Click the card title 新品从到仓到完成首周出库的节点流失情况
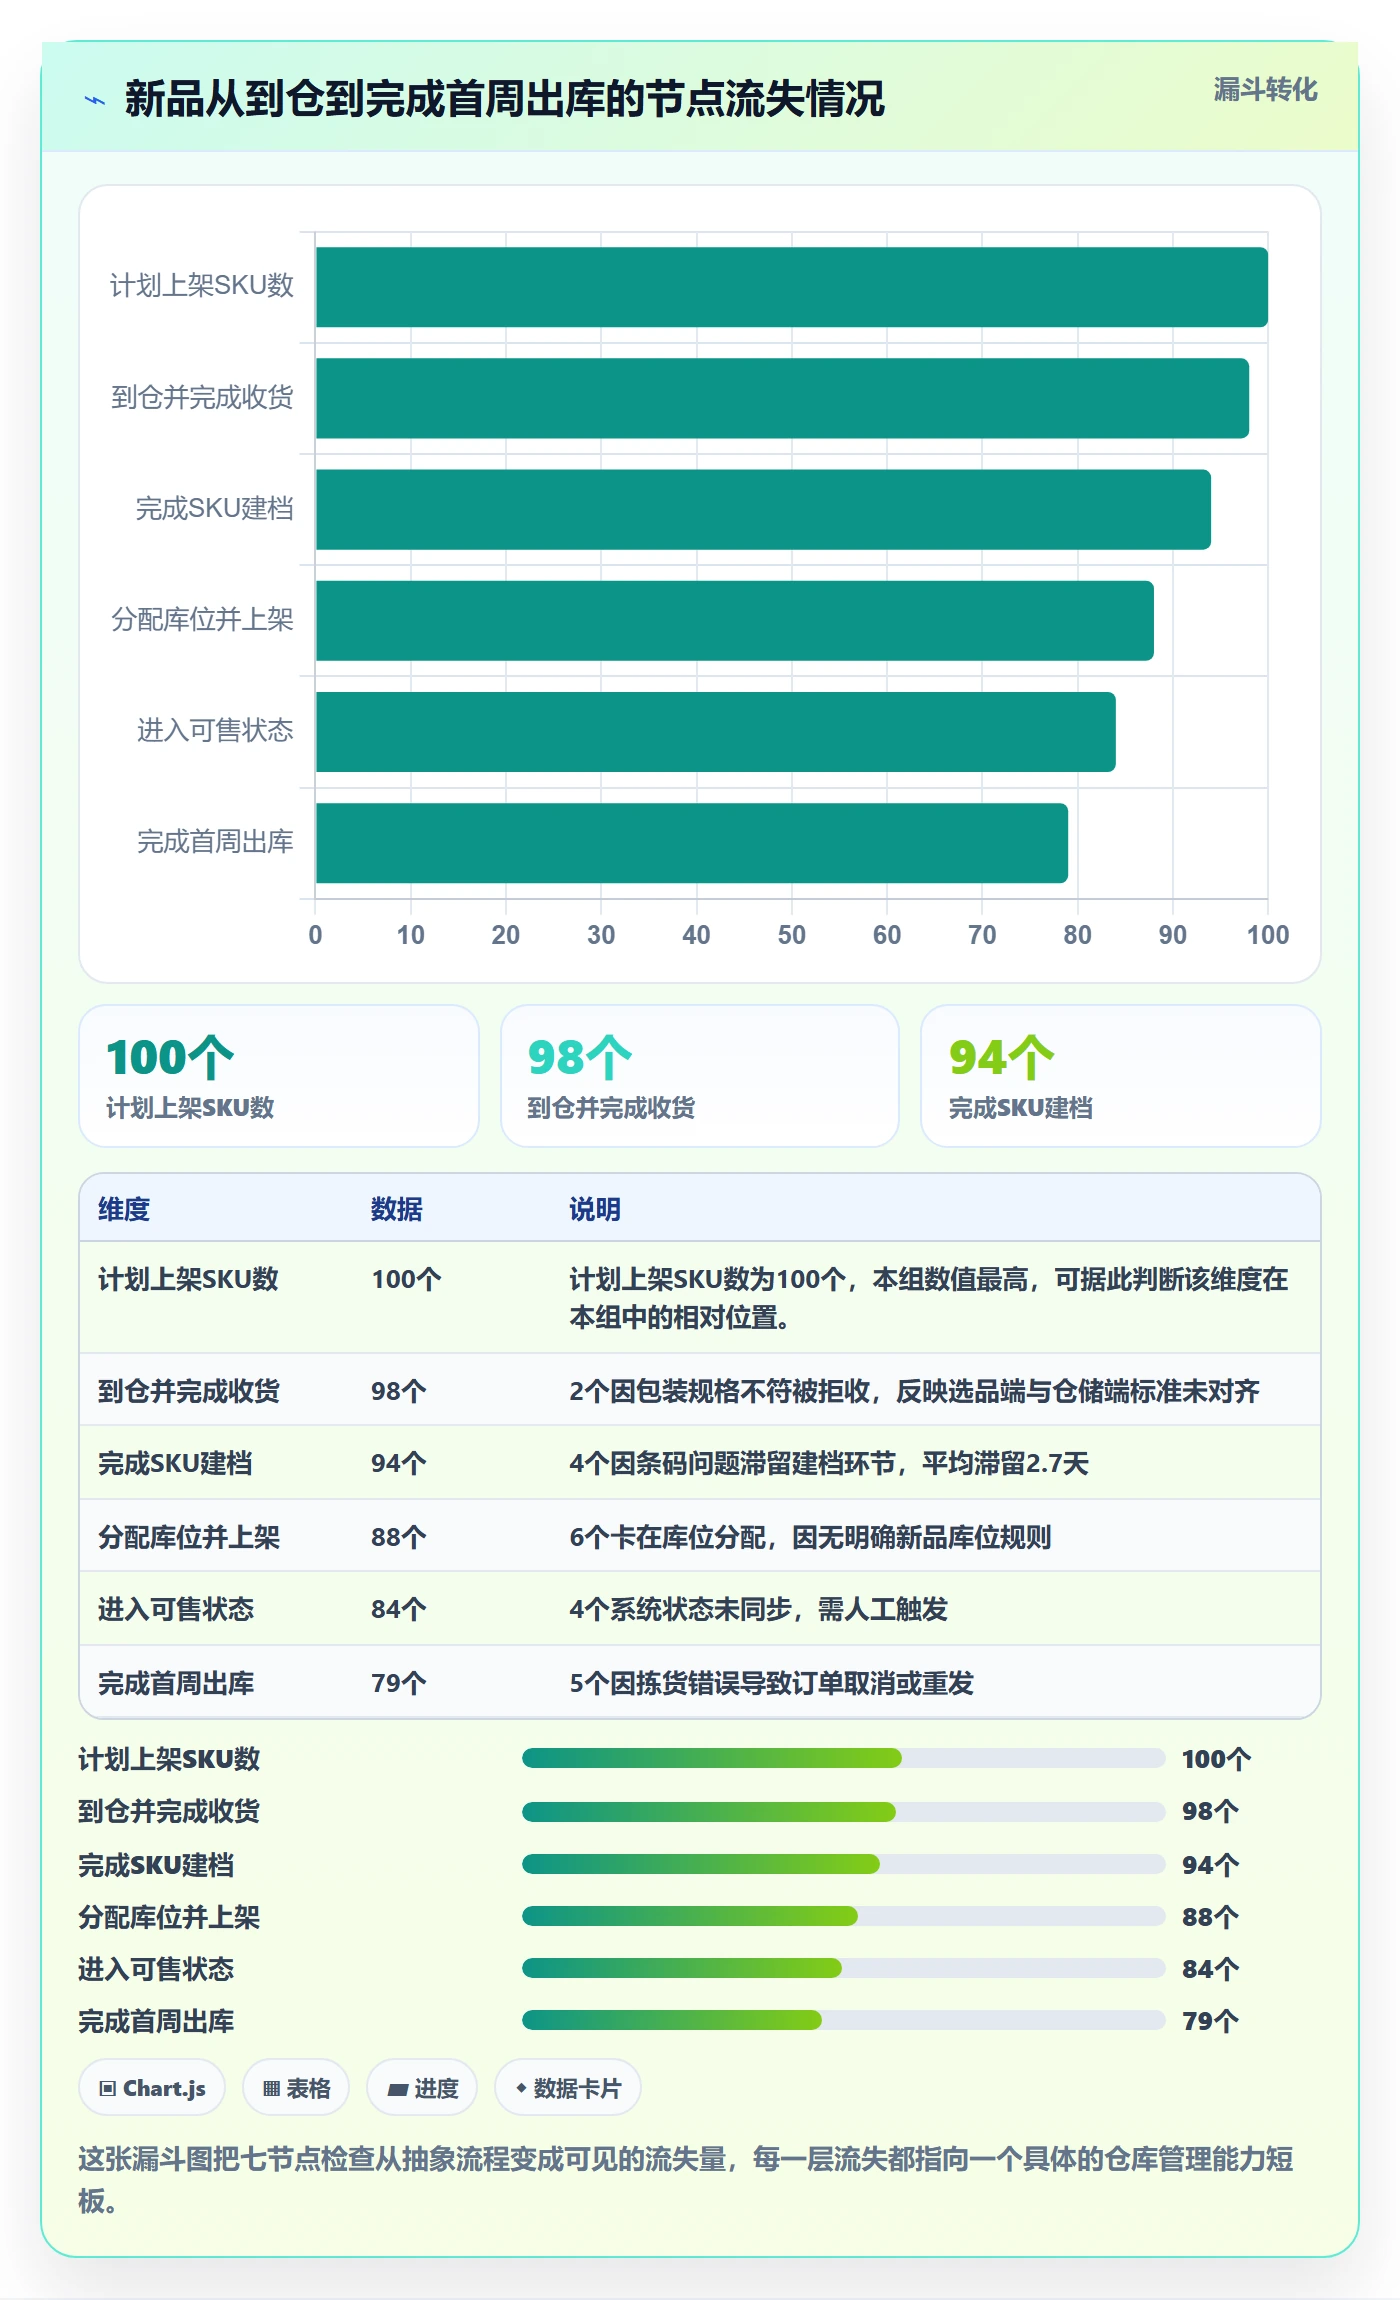 [x=505, y=99]
